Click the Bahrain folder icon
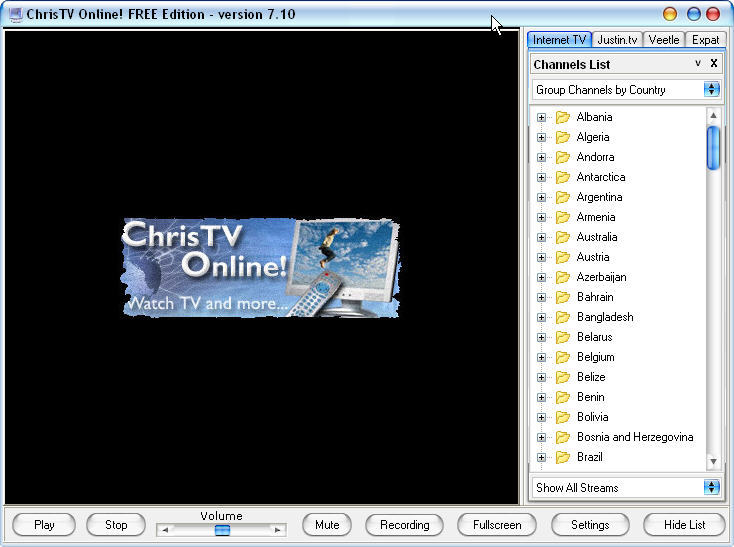This screenshot has height=547, width=734. (x=563, y=297)
